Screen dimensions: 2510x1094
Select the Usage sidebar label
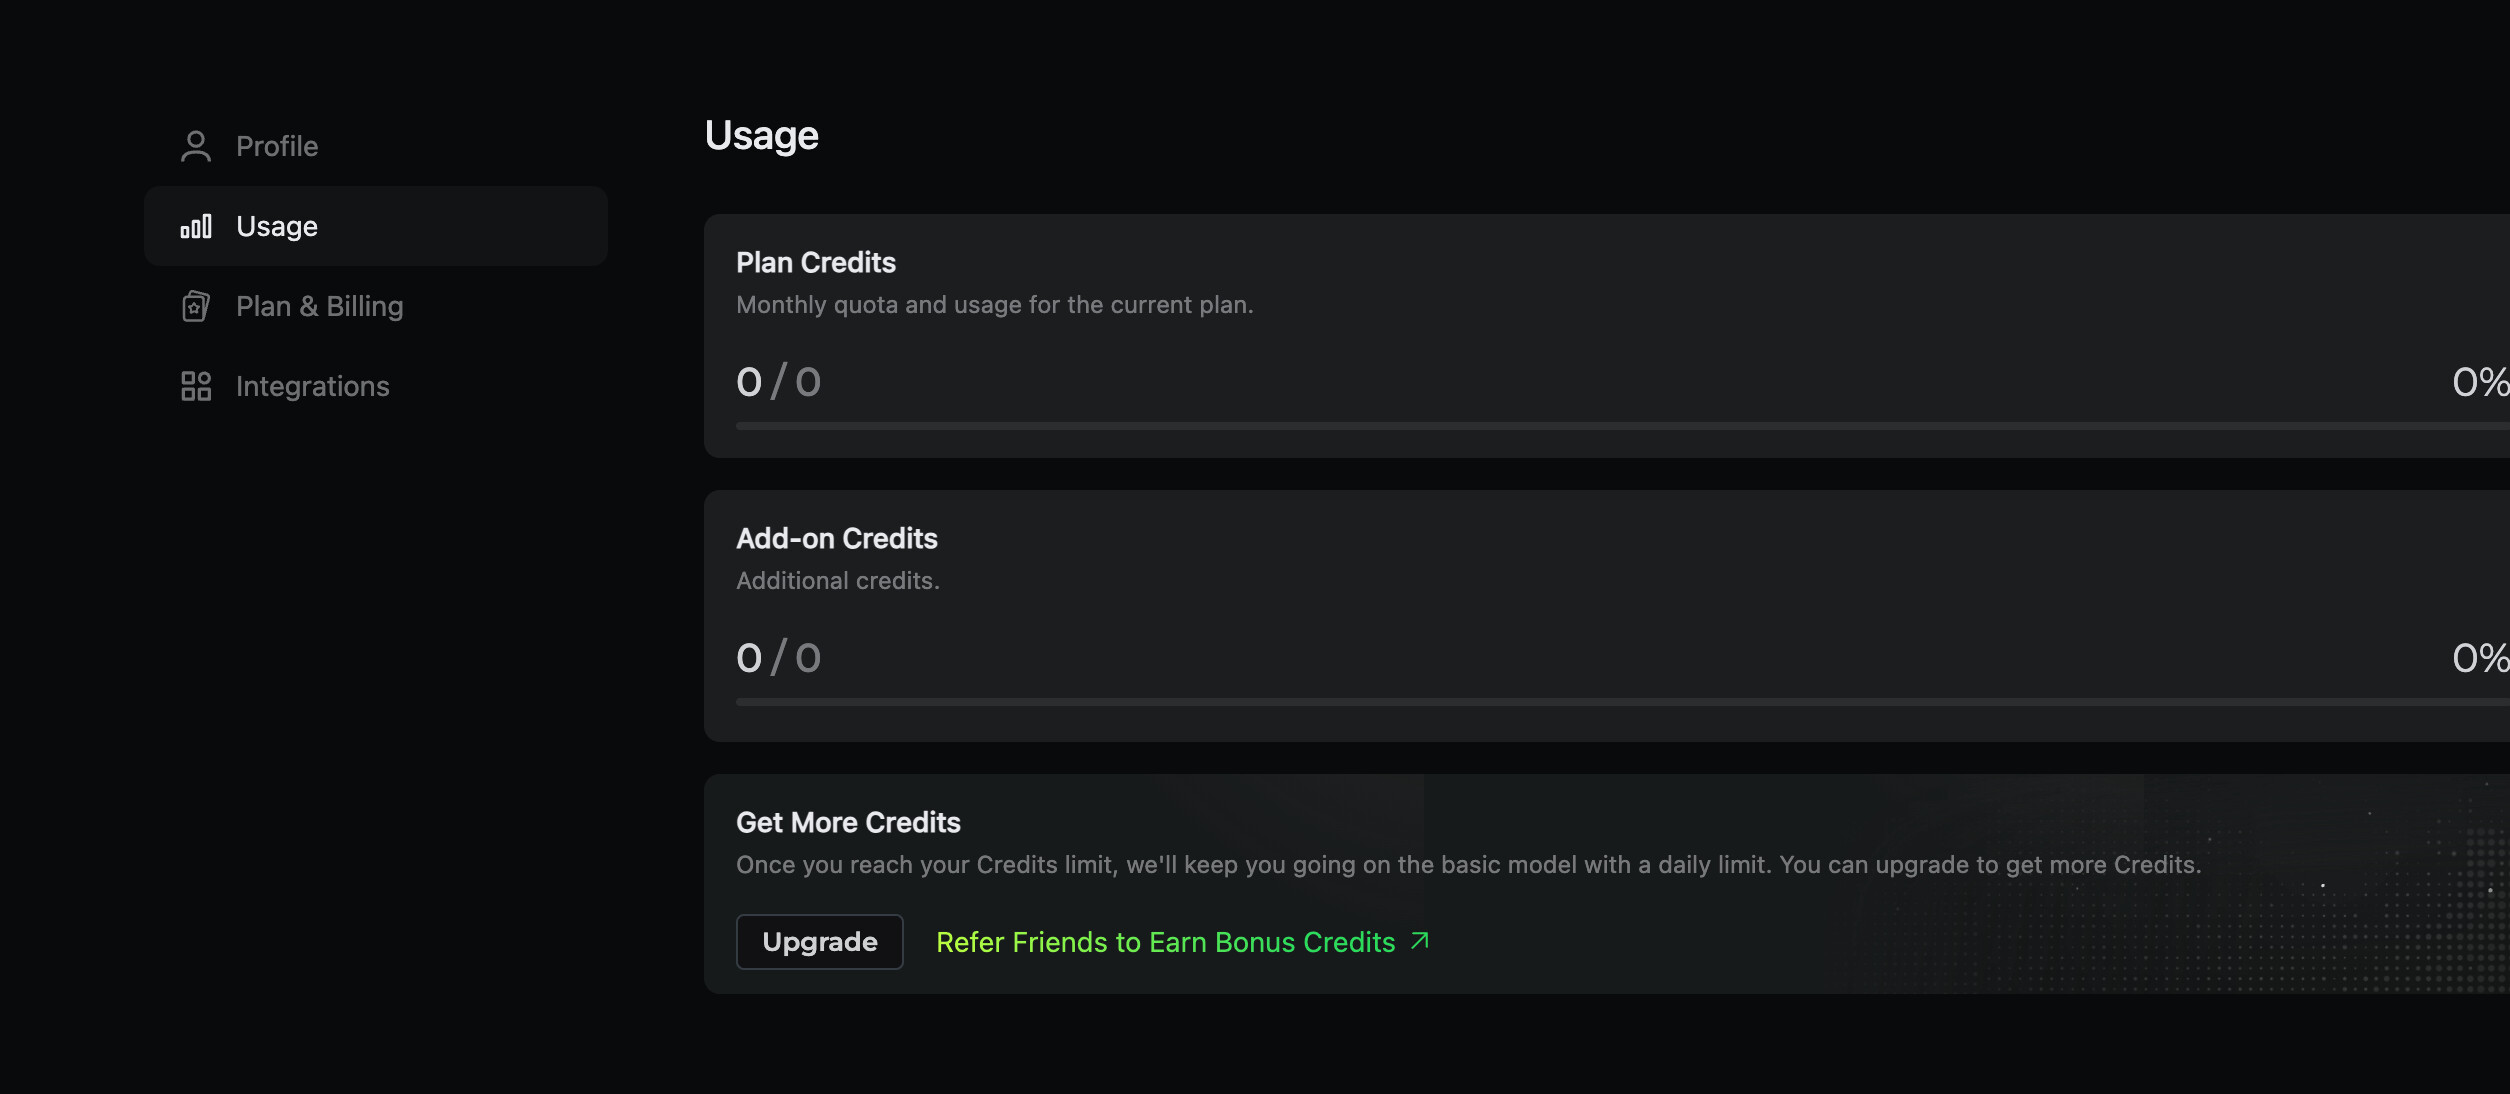point(277,226)
